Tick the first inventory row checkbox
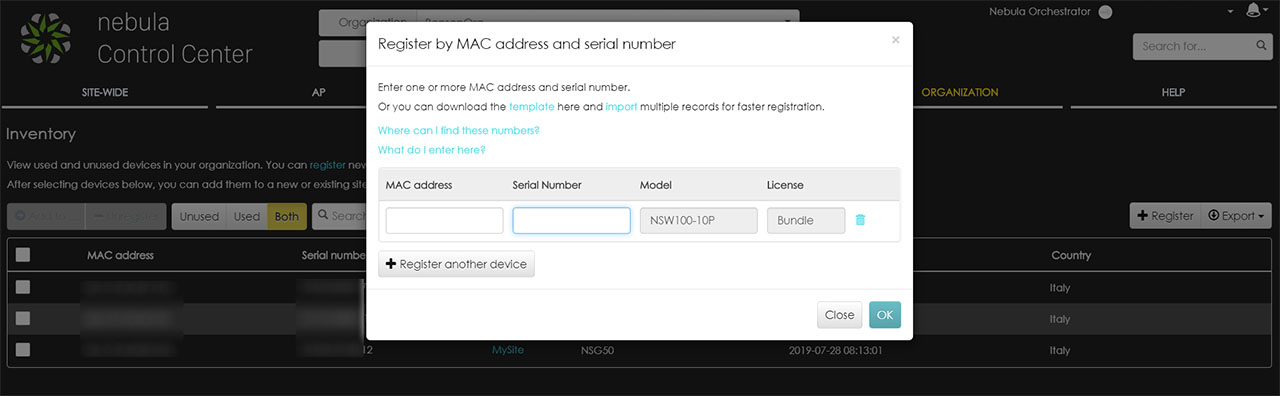Viewport: 1280px width, 396px height. click(x=23, y=287)
